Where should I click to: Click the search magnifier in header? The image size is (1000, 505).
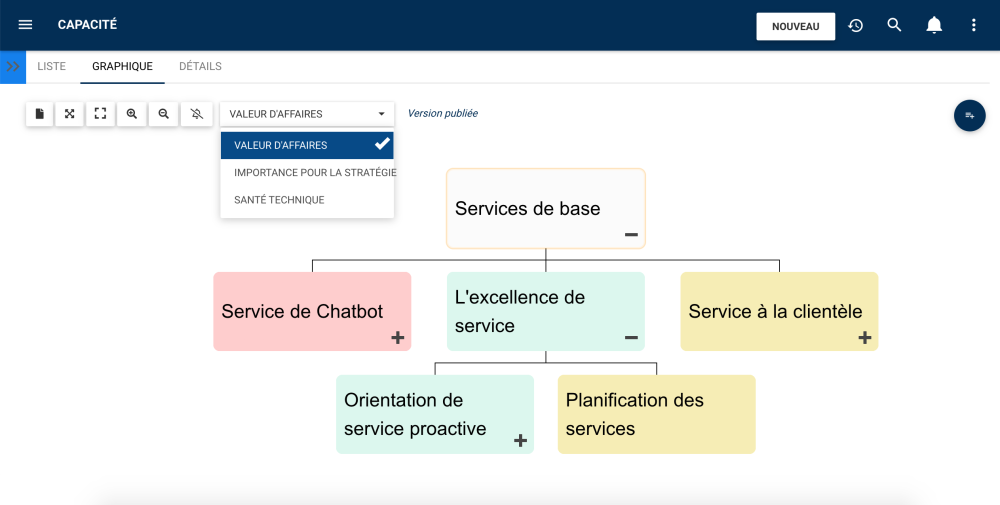pos(895,25)
